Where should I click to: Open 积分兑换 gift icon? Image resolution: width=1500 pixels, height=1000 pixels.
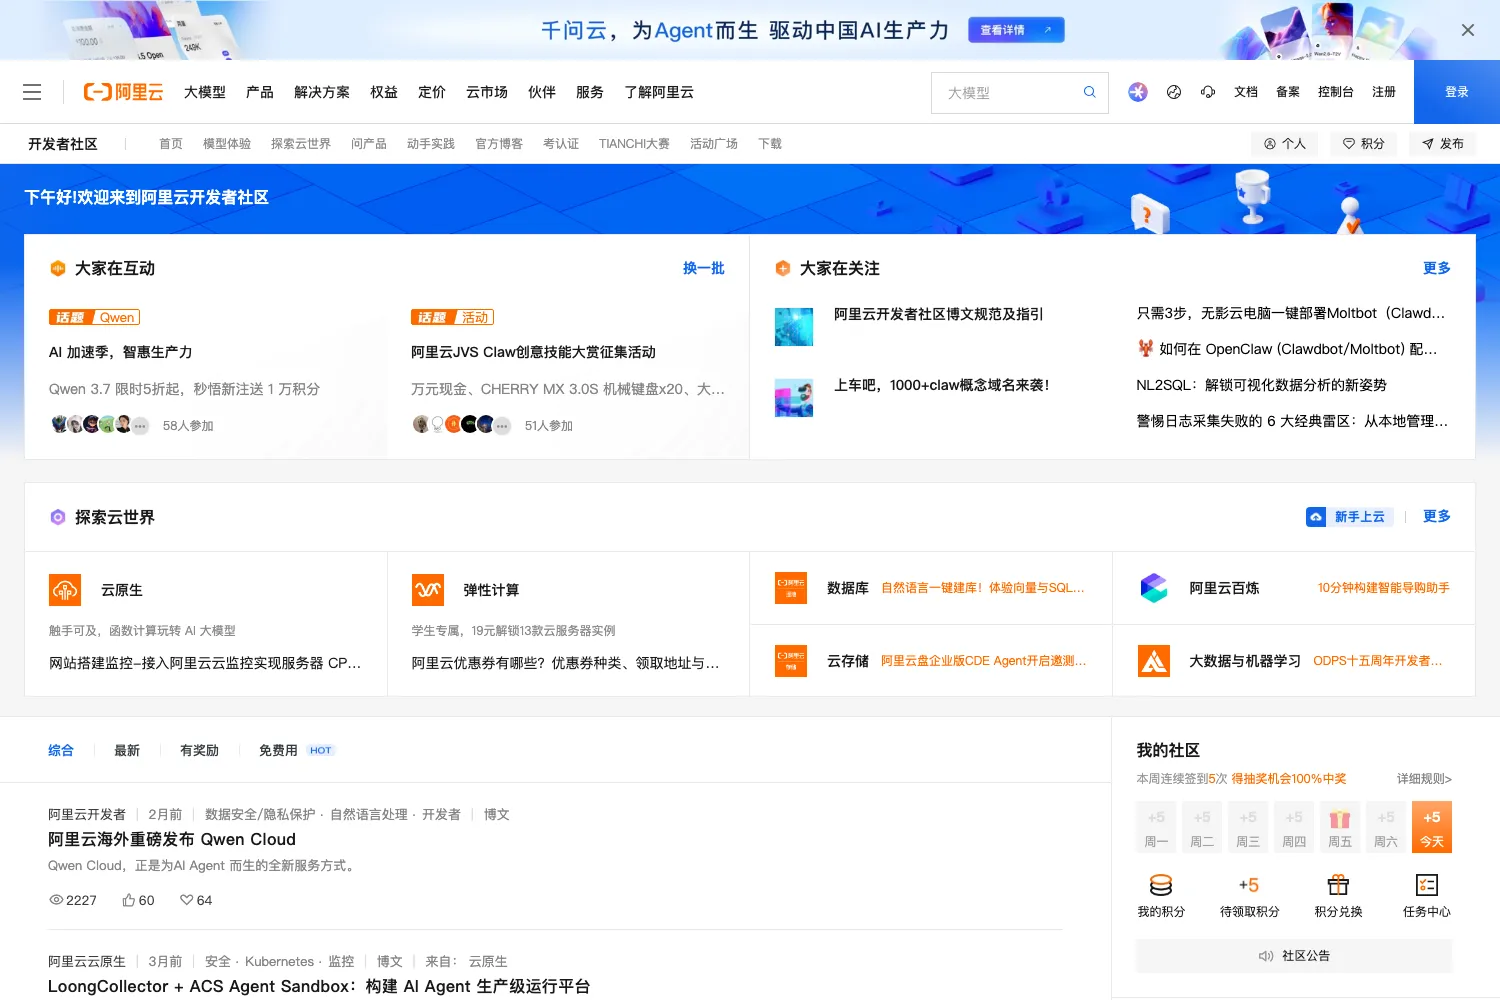click(x=1338, y=885)
